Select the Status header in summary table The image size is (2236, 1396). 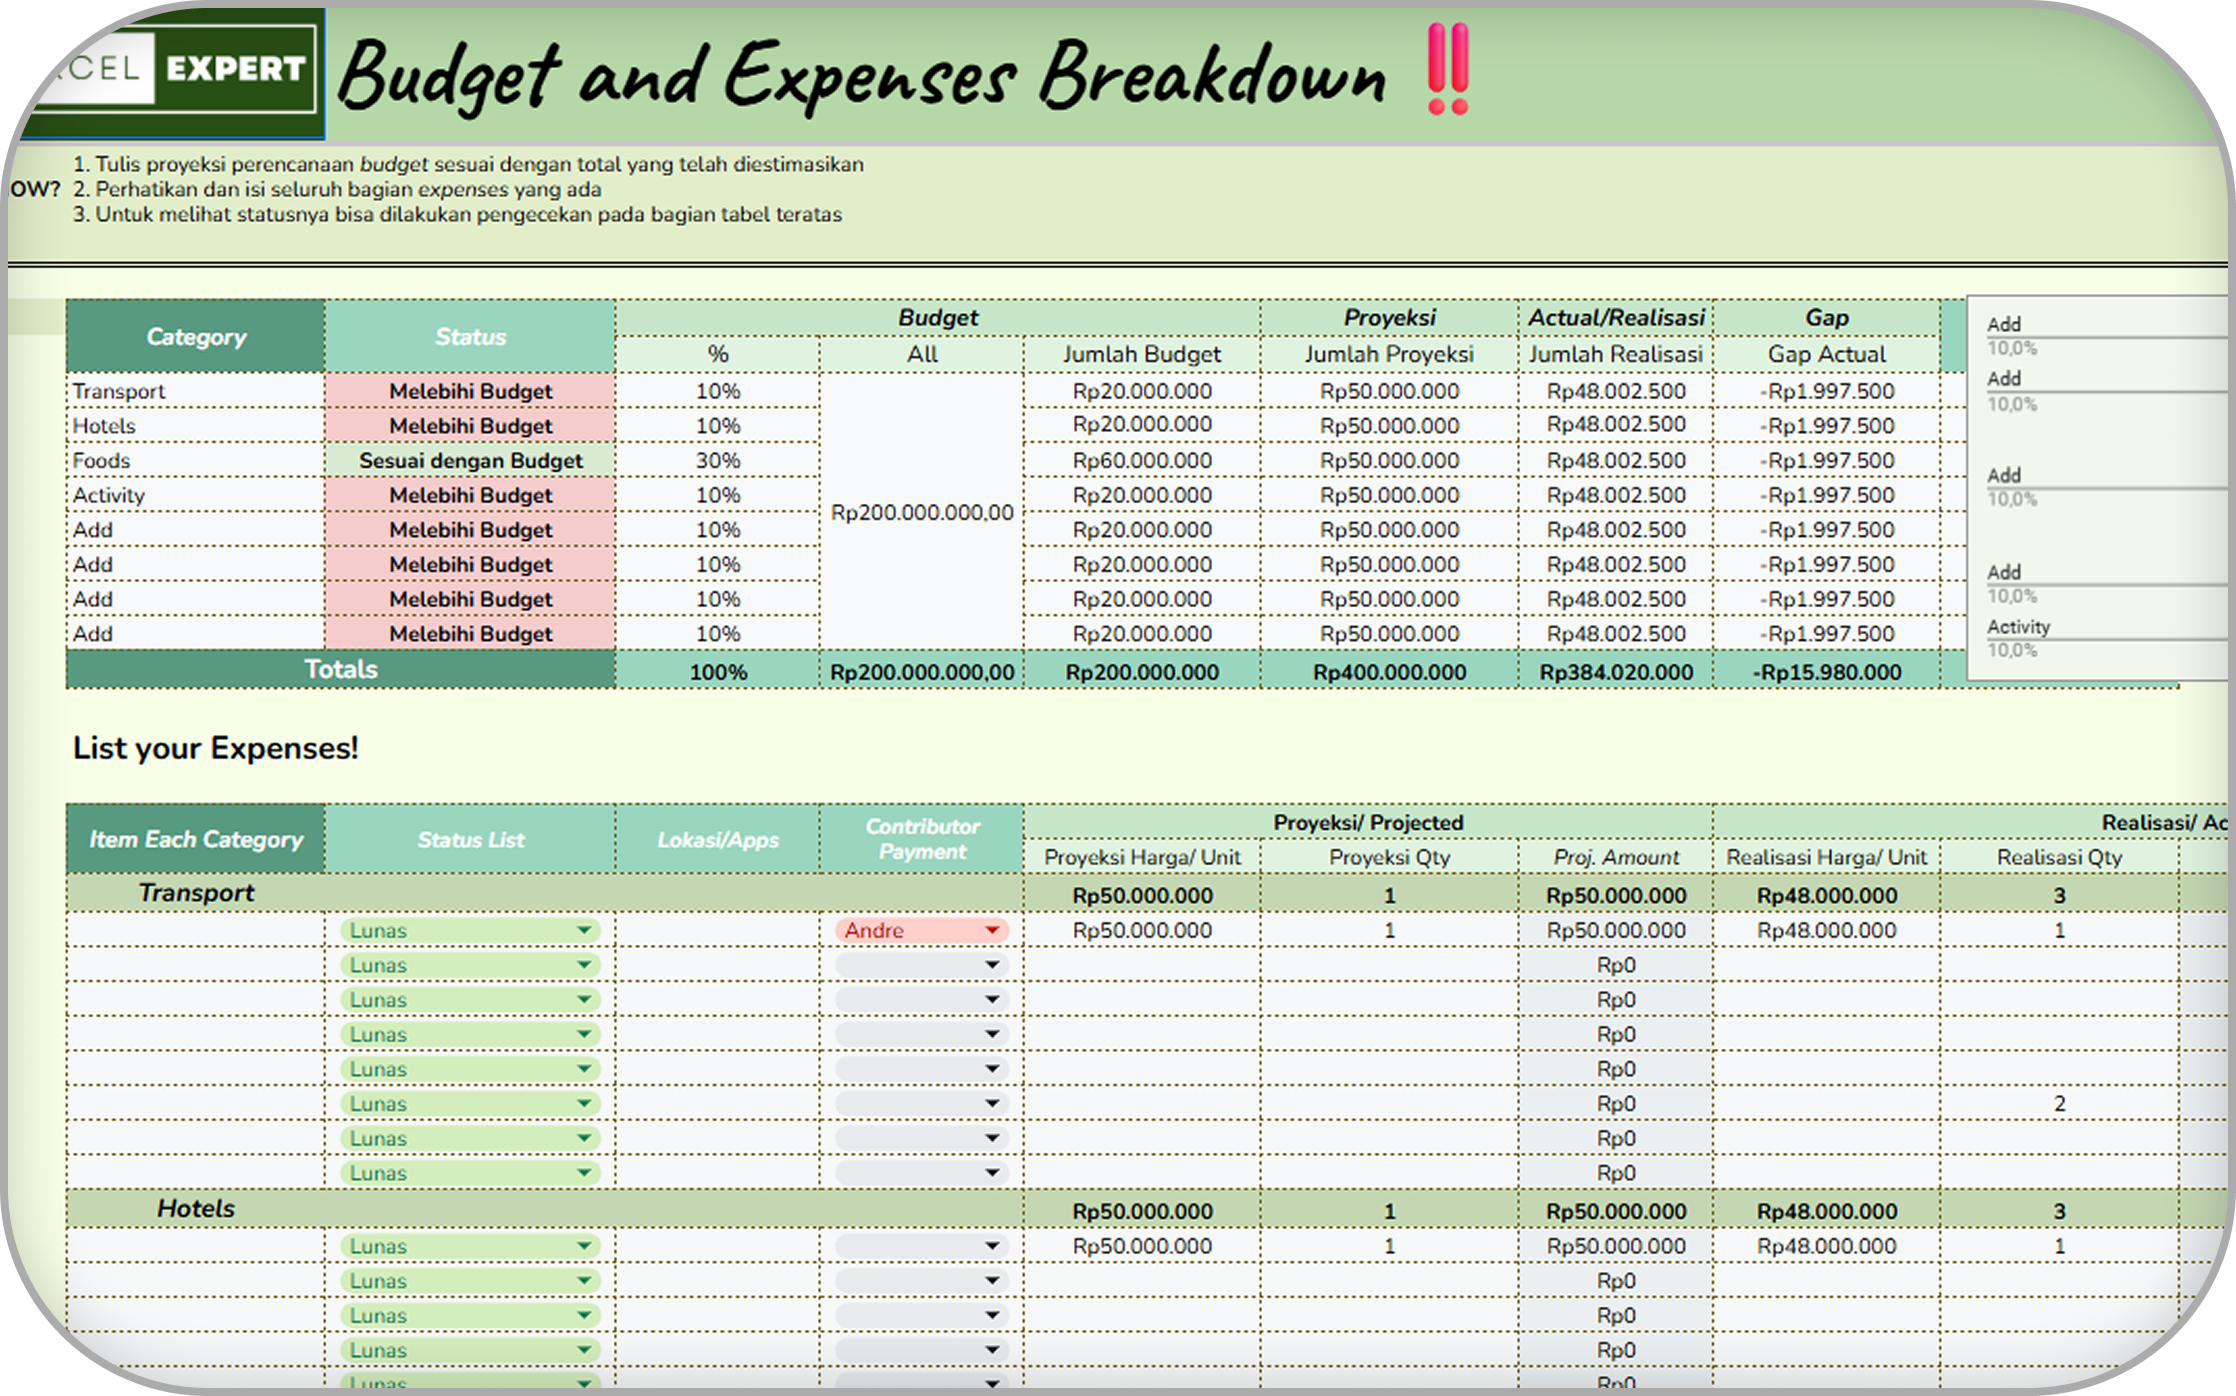click(470, 337)
